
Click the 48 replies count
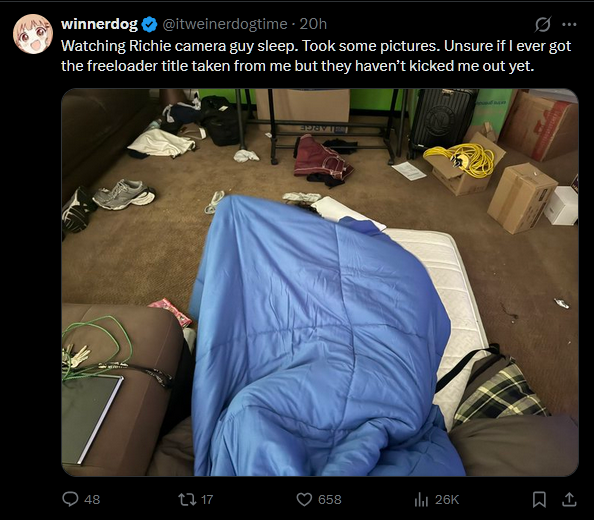(x=92, y=500)
